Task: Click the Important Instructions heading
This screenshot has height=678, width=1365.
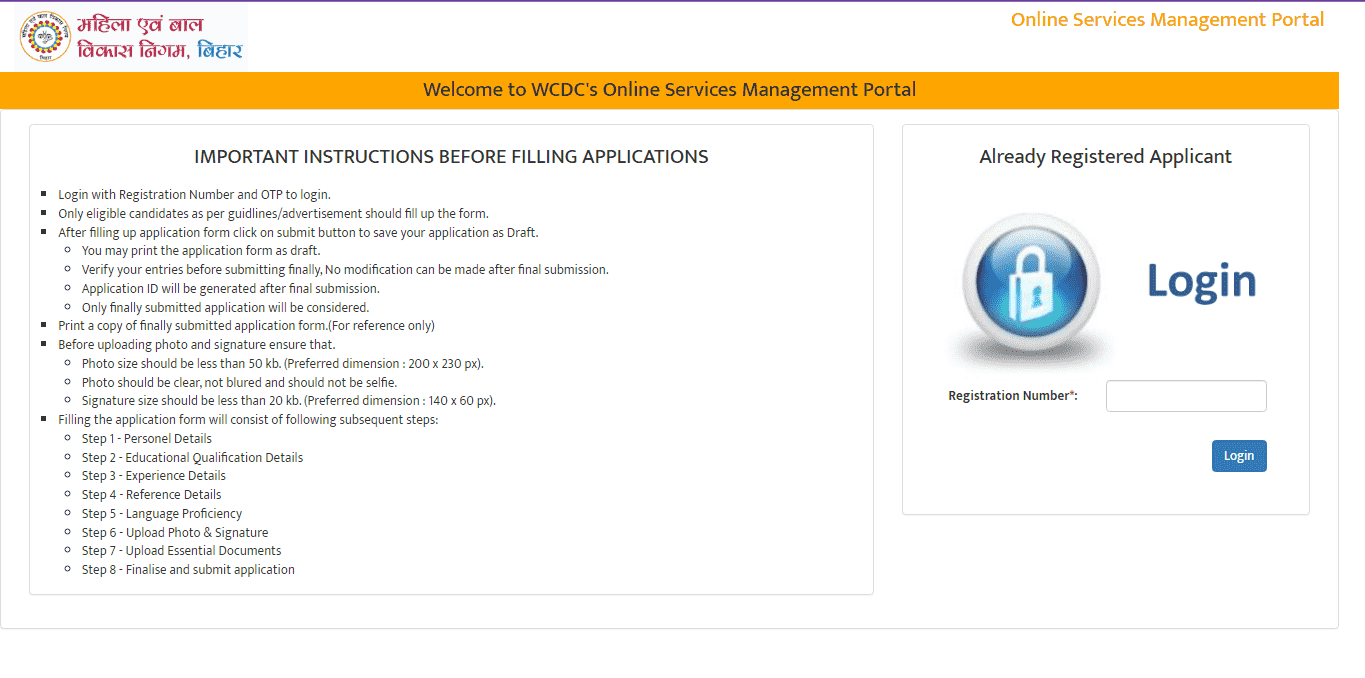Action: point(451,157)
